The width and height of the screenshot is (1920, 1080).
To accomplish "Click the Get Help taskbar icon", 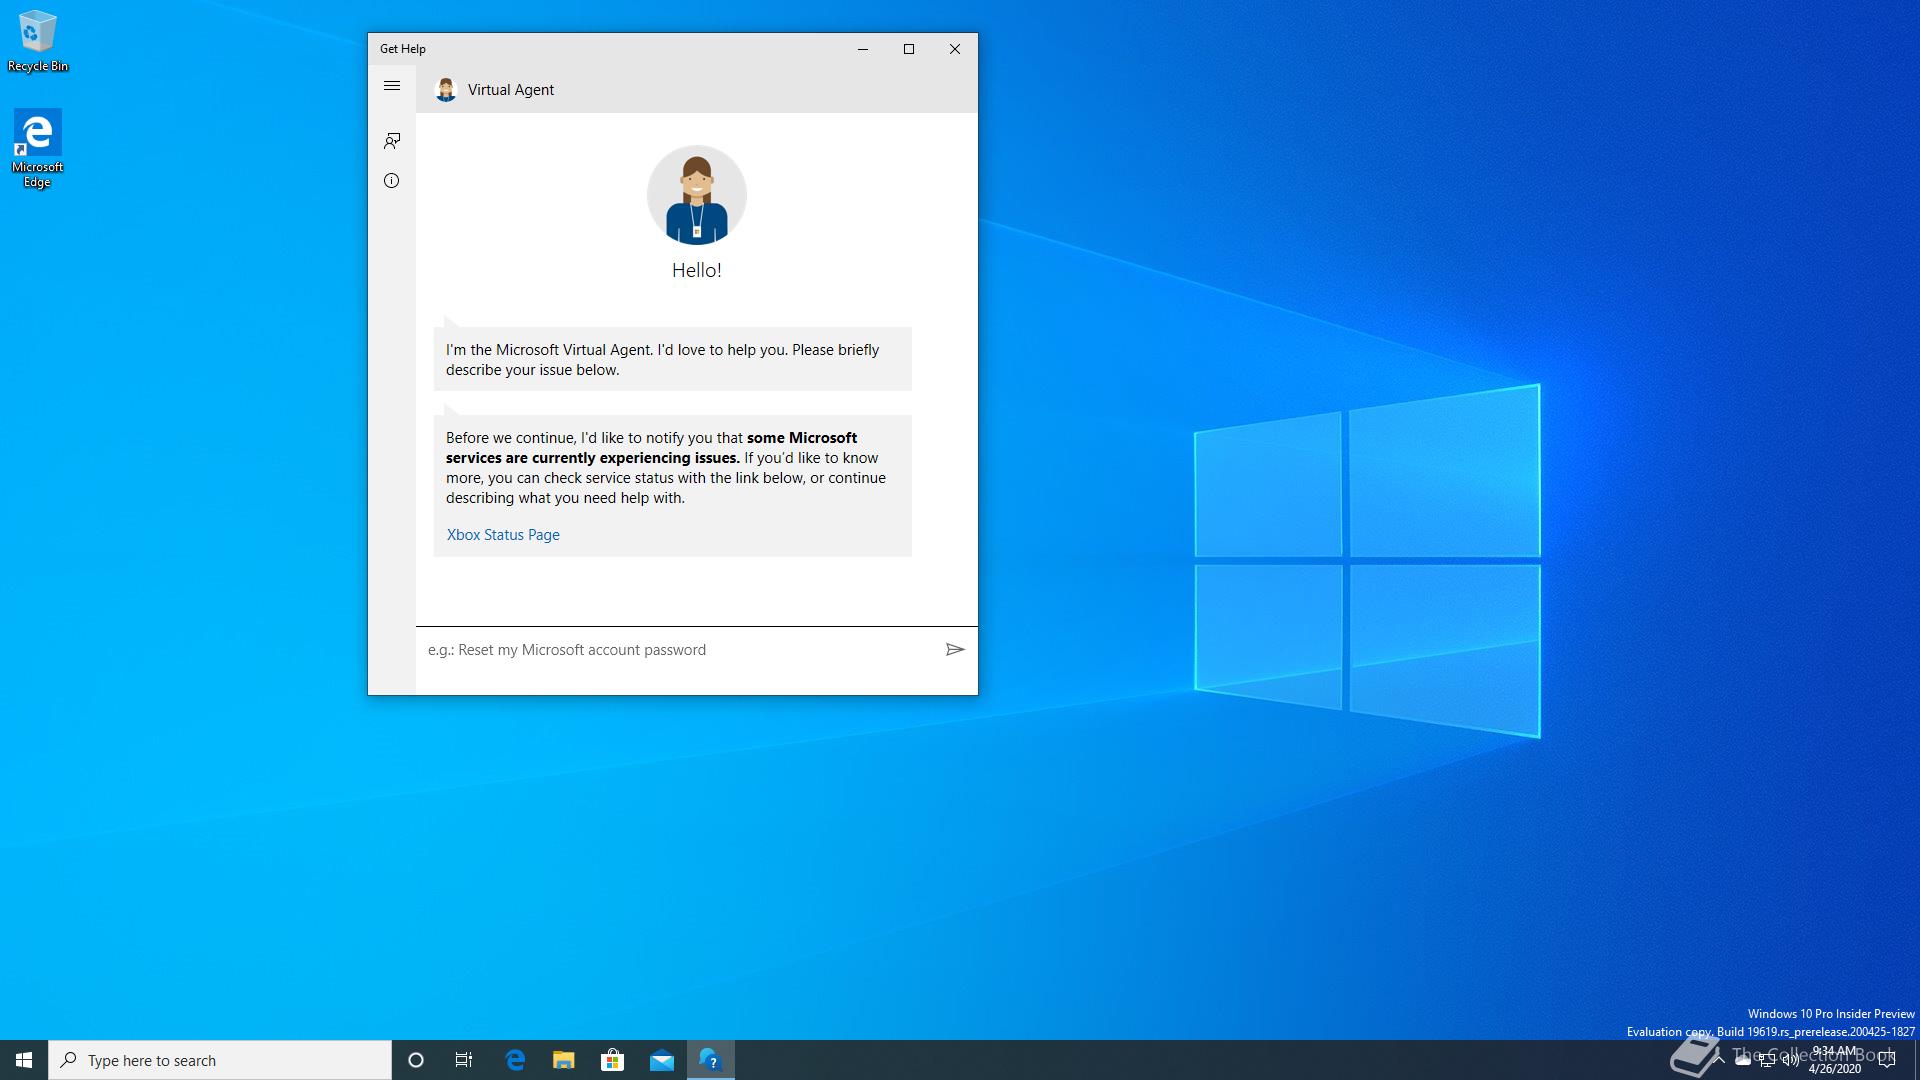I will [x=711, y=1060].
